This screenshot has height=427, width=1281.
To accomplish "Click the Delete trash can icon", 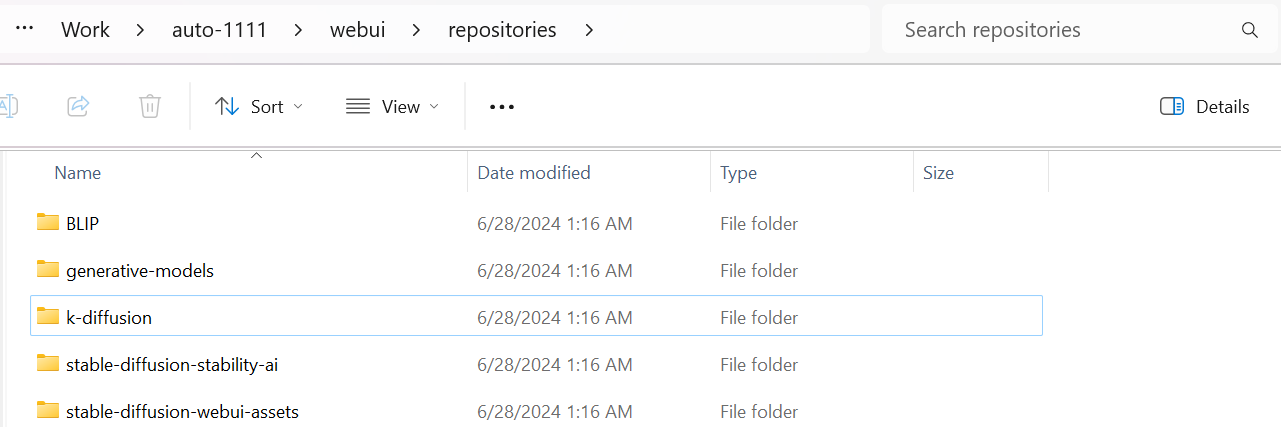I will [x=149, y=106].
